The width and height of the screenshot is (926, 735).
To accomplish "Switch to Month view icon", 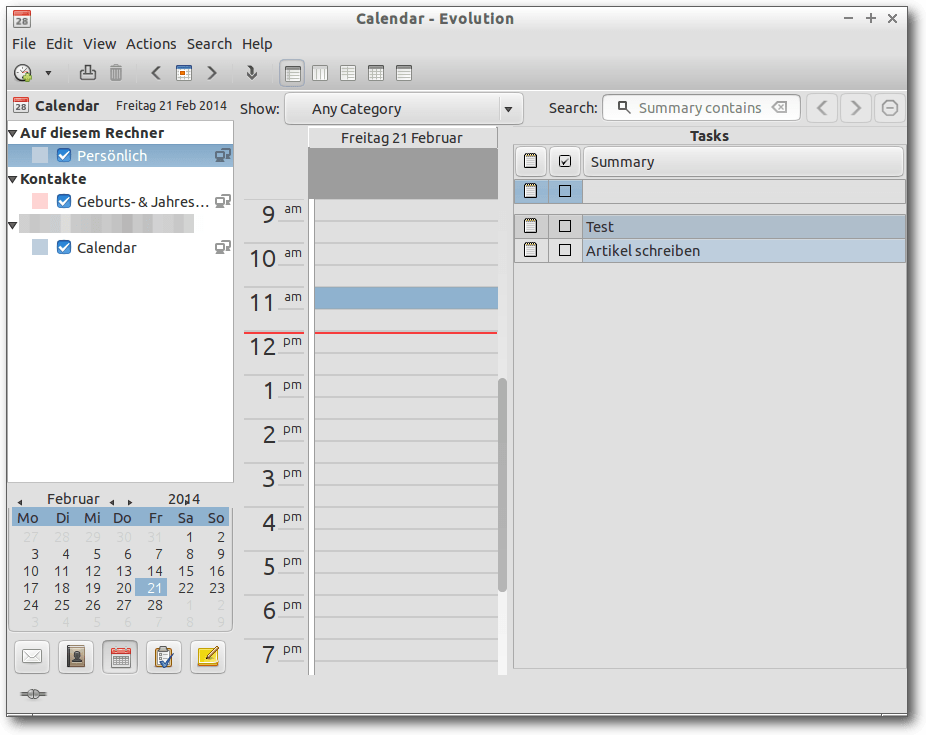I will click(x=376, y=73).
